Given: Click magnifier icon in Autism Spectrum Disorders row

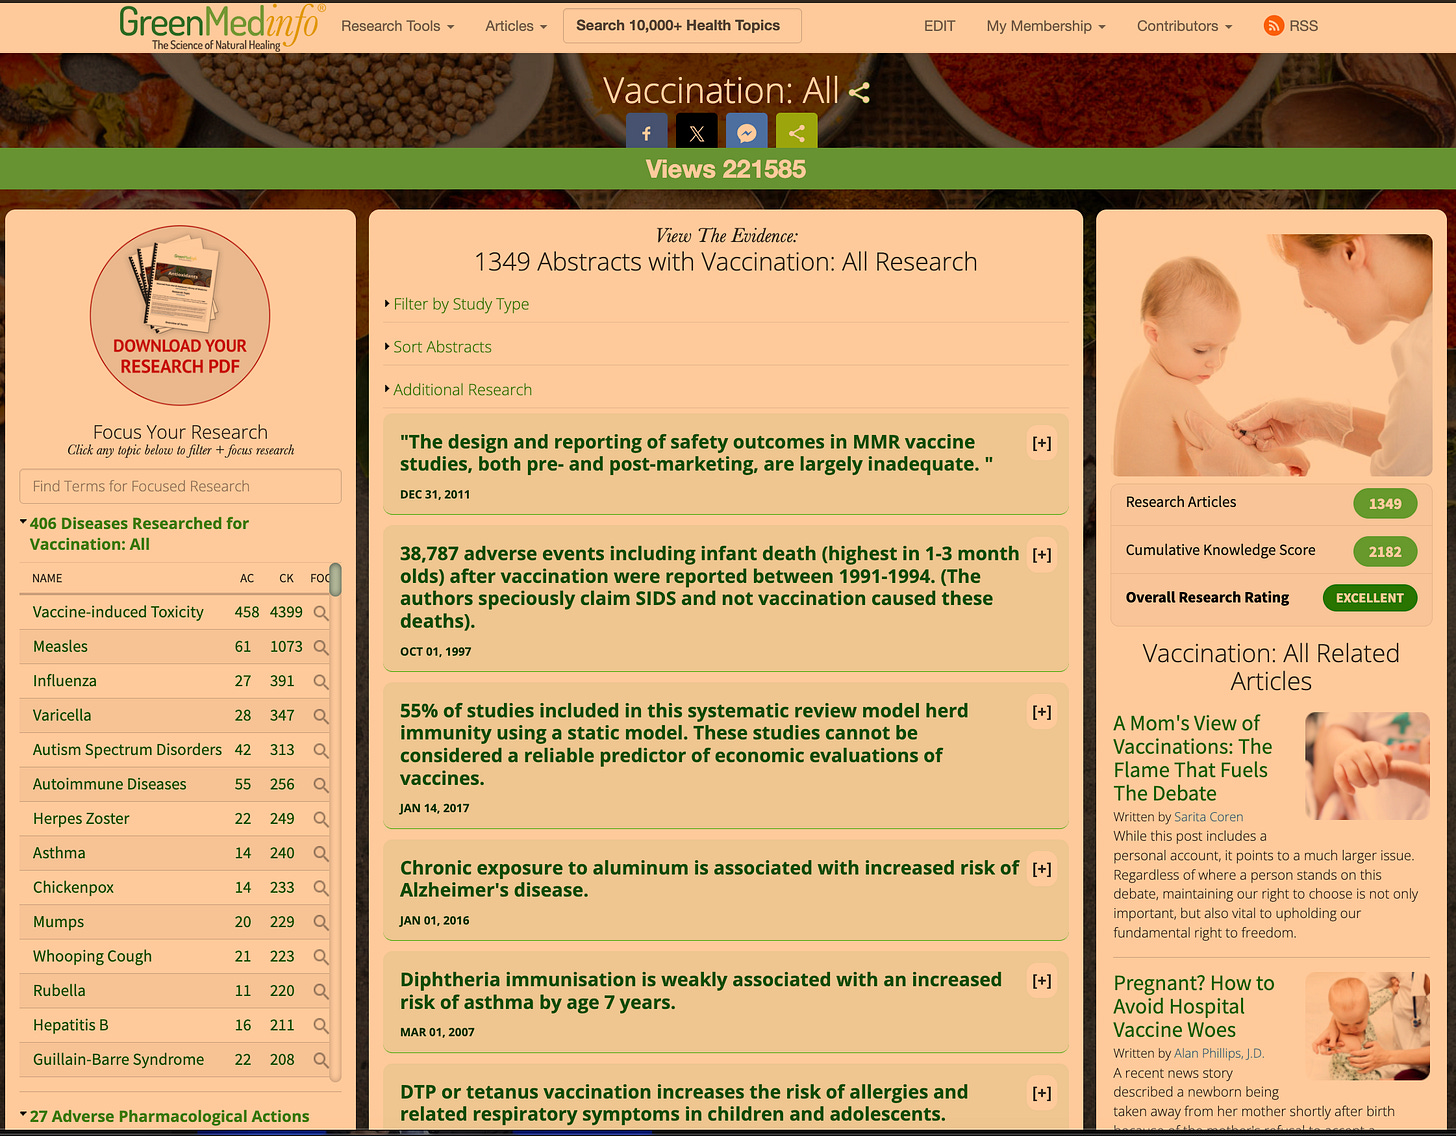Looking at the screenshot, I should click(321, 751).
